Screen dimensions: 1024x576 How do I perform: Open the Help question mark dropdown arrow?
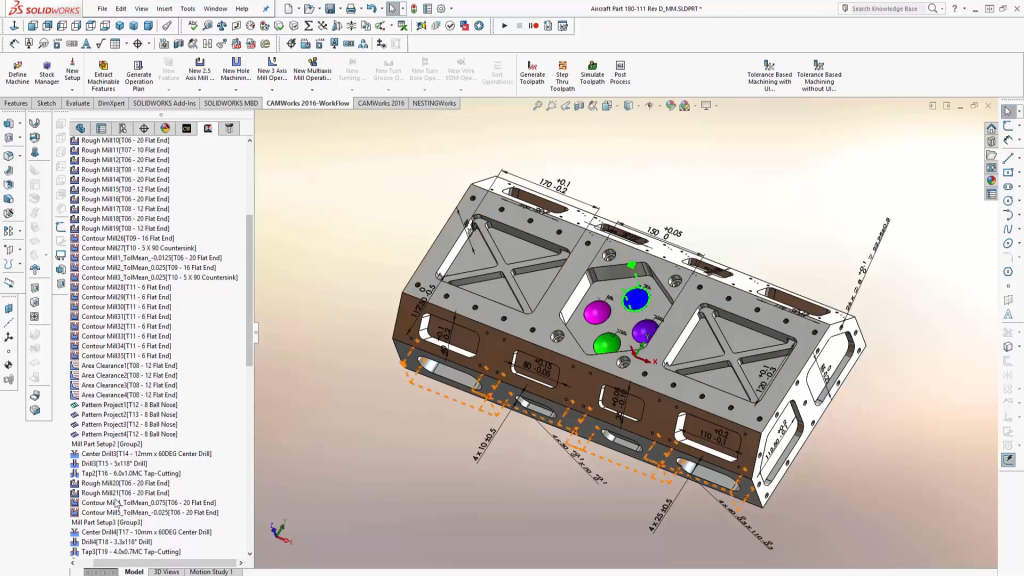pos(965,9)
